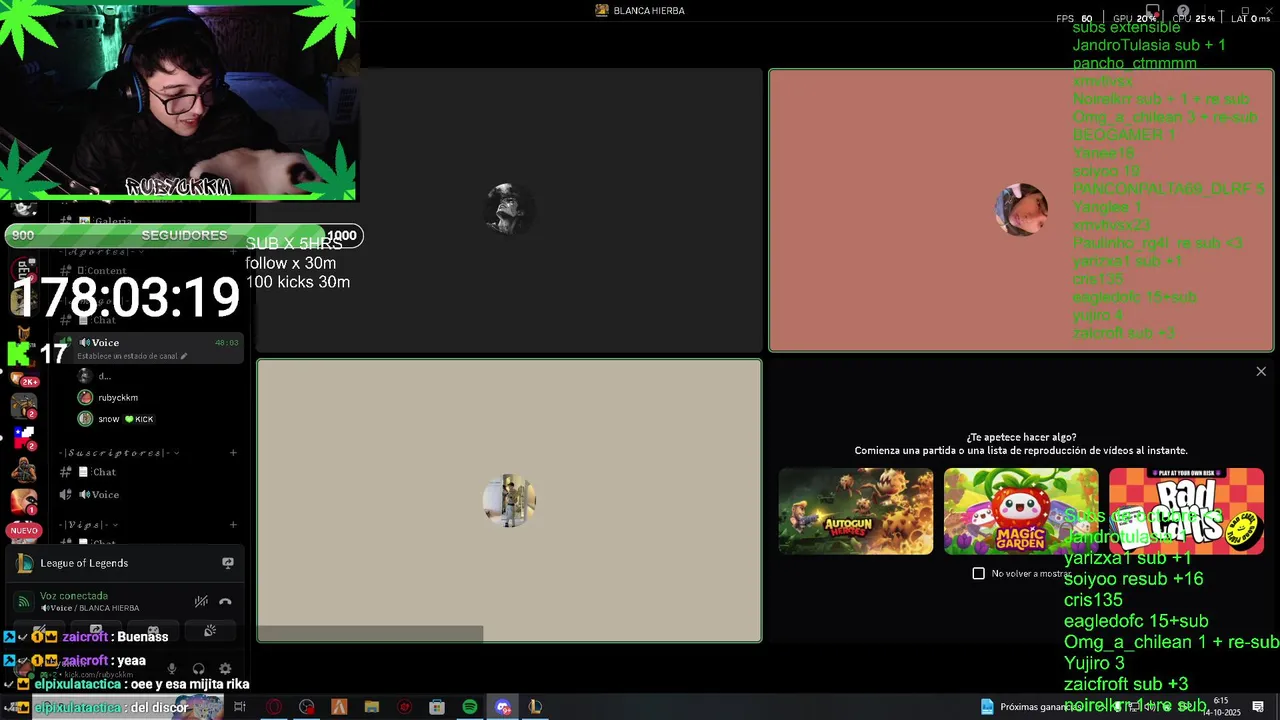The height and width of the screenshot is (720, 1280).
Task: Click zaicroft username in 'Buenass' message
Action: (85, 637)
